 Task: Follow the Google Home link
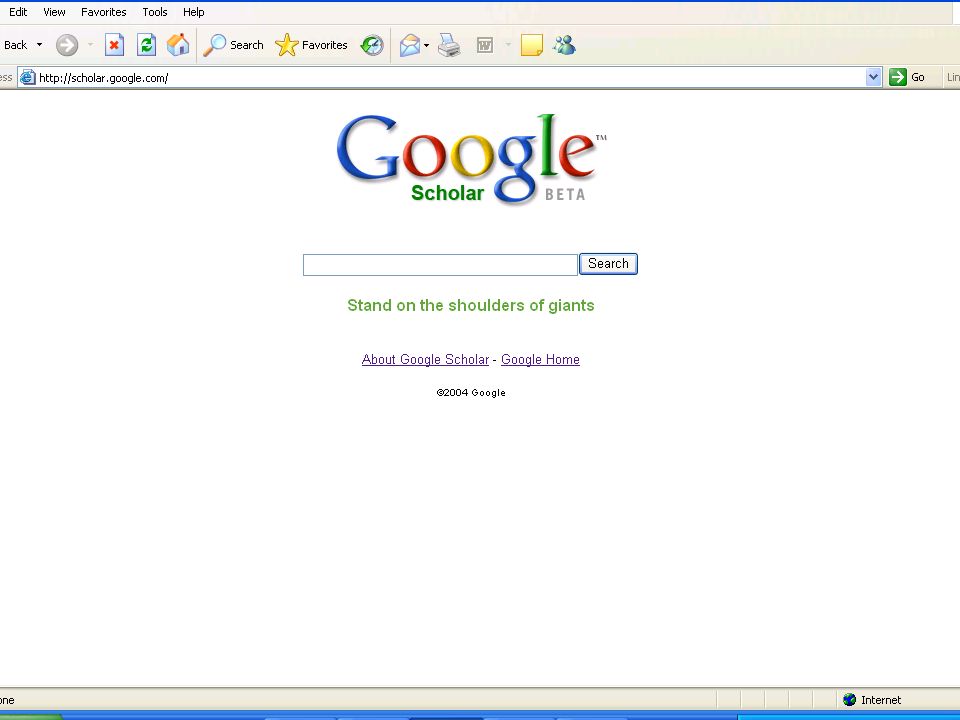coord(540,359)
